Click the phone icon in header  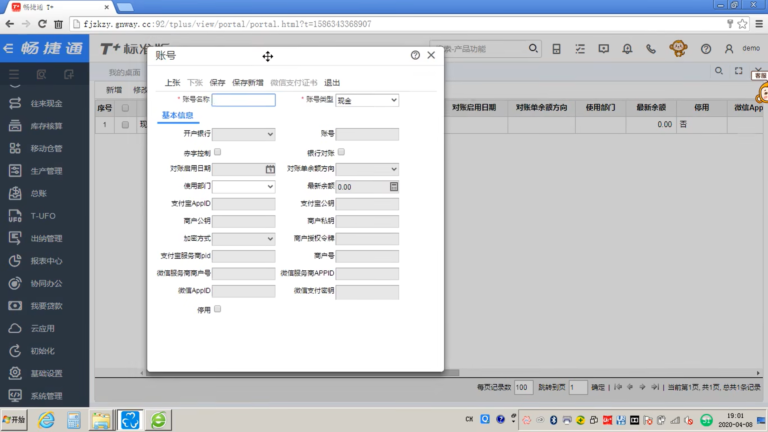coord(651,48)
